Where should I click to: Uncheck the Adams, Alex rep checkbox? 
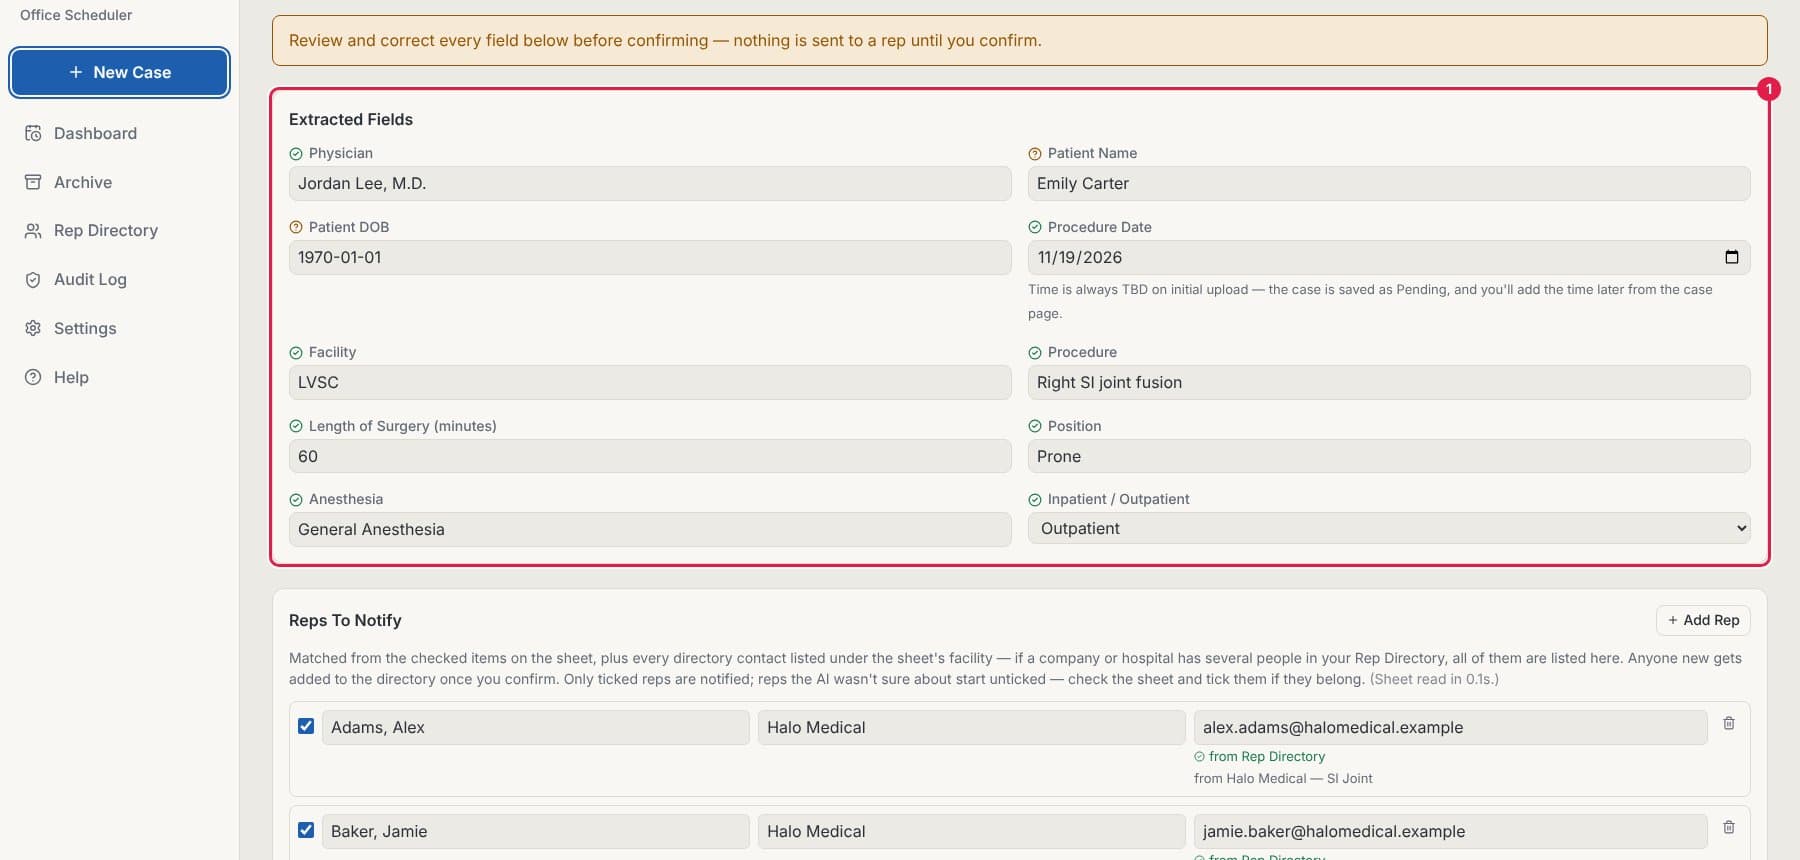(x=306, y=726)
